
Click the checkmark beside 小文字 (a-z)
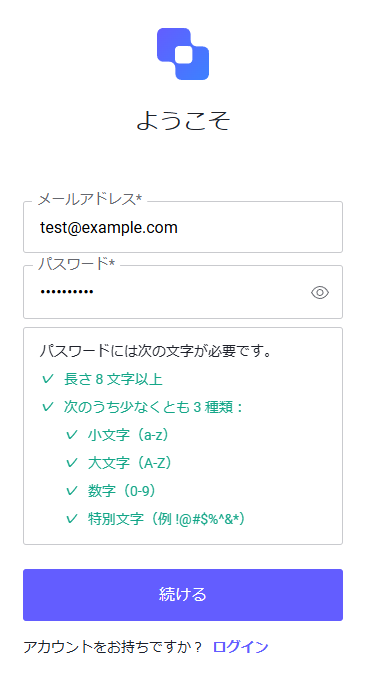pyautogui.click(x=72, y=435)
